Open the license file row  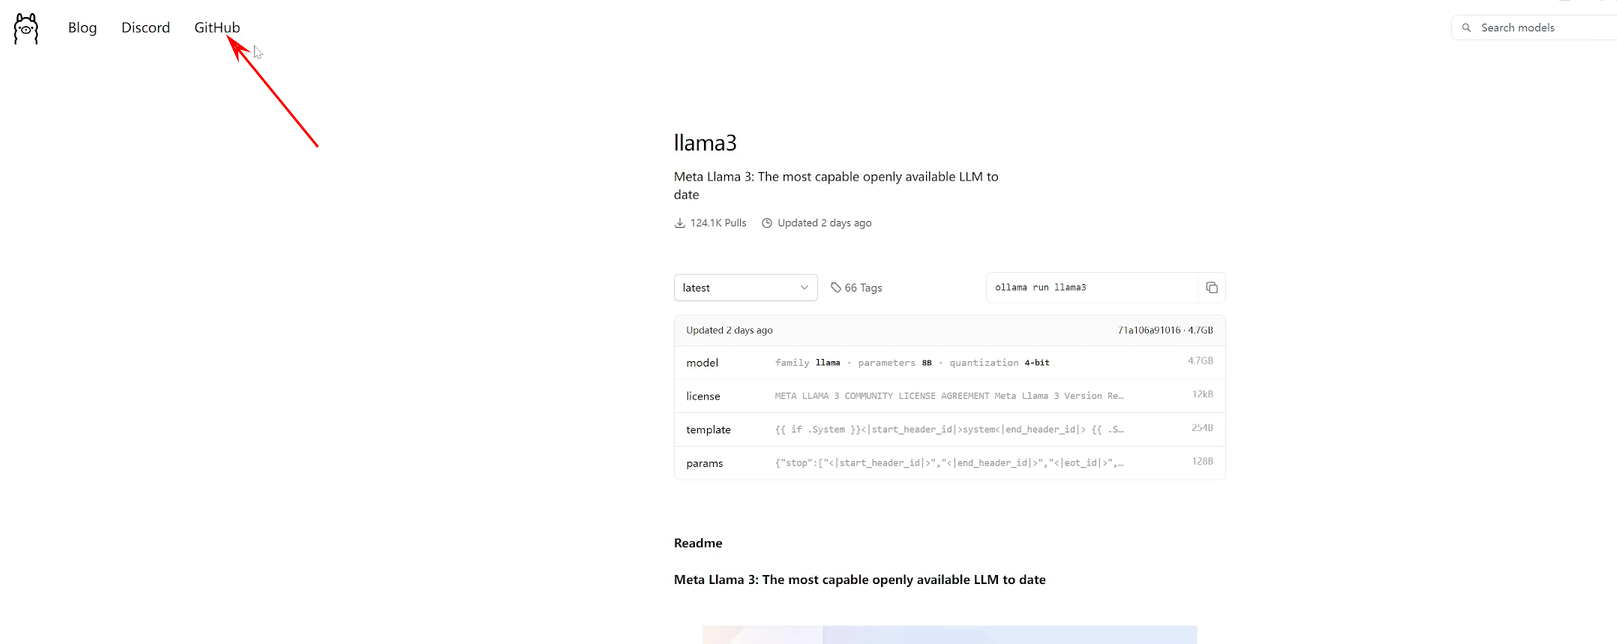(949, 396)
